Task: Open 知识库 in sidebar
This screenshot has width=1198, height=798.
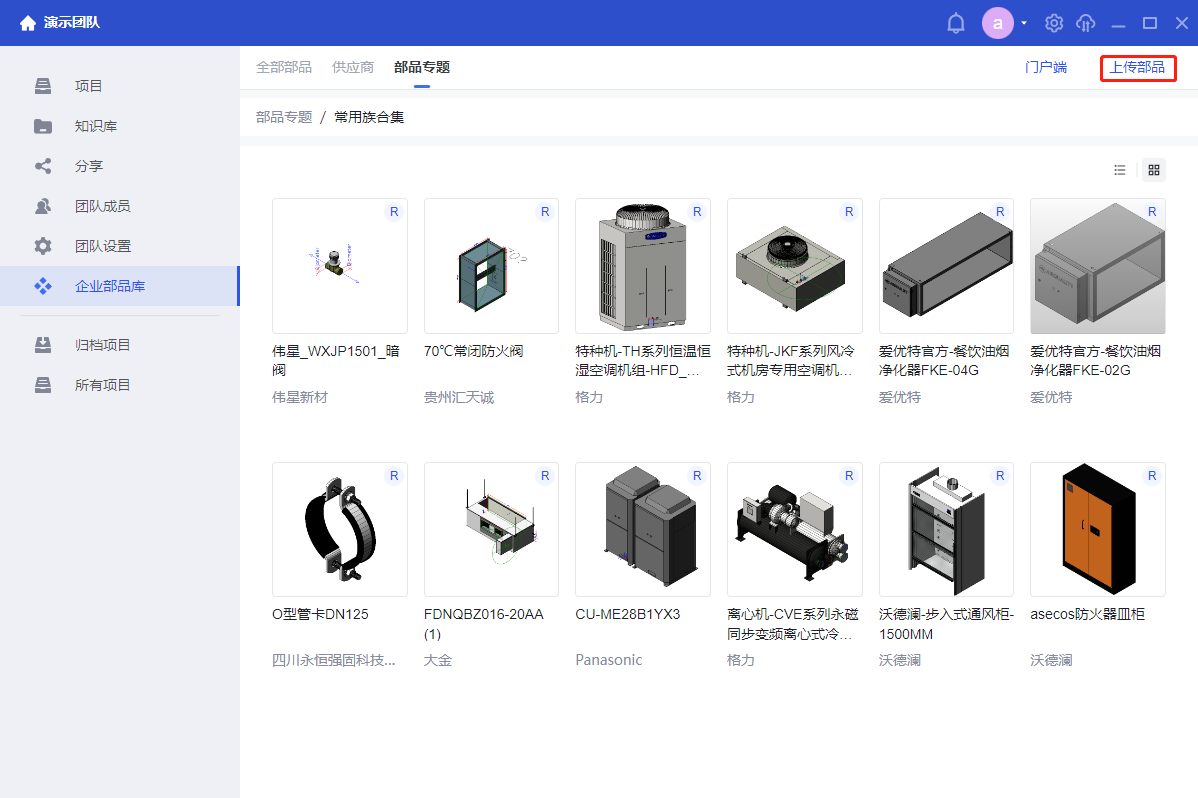Action: (120, 126)
